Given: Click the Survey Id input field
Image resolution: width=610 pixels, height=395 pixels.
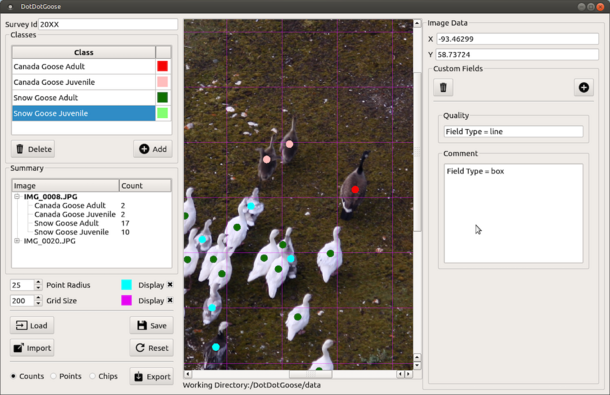Looking at the screenshot, I should pos(108,24).
